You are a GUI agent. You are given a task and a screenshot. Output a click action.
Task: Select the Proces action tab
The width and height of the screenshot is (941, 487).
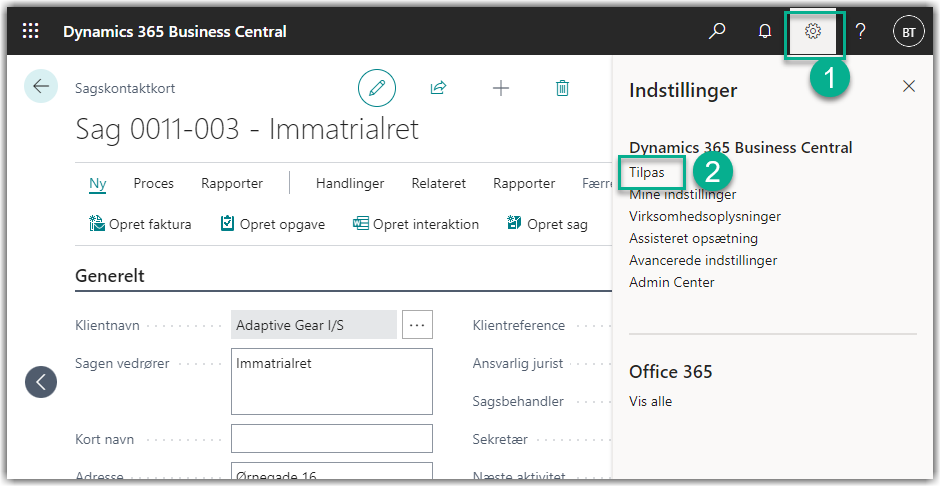(154, 183)
